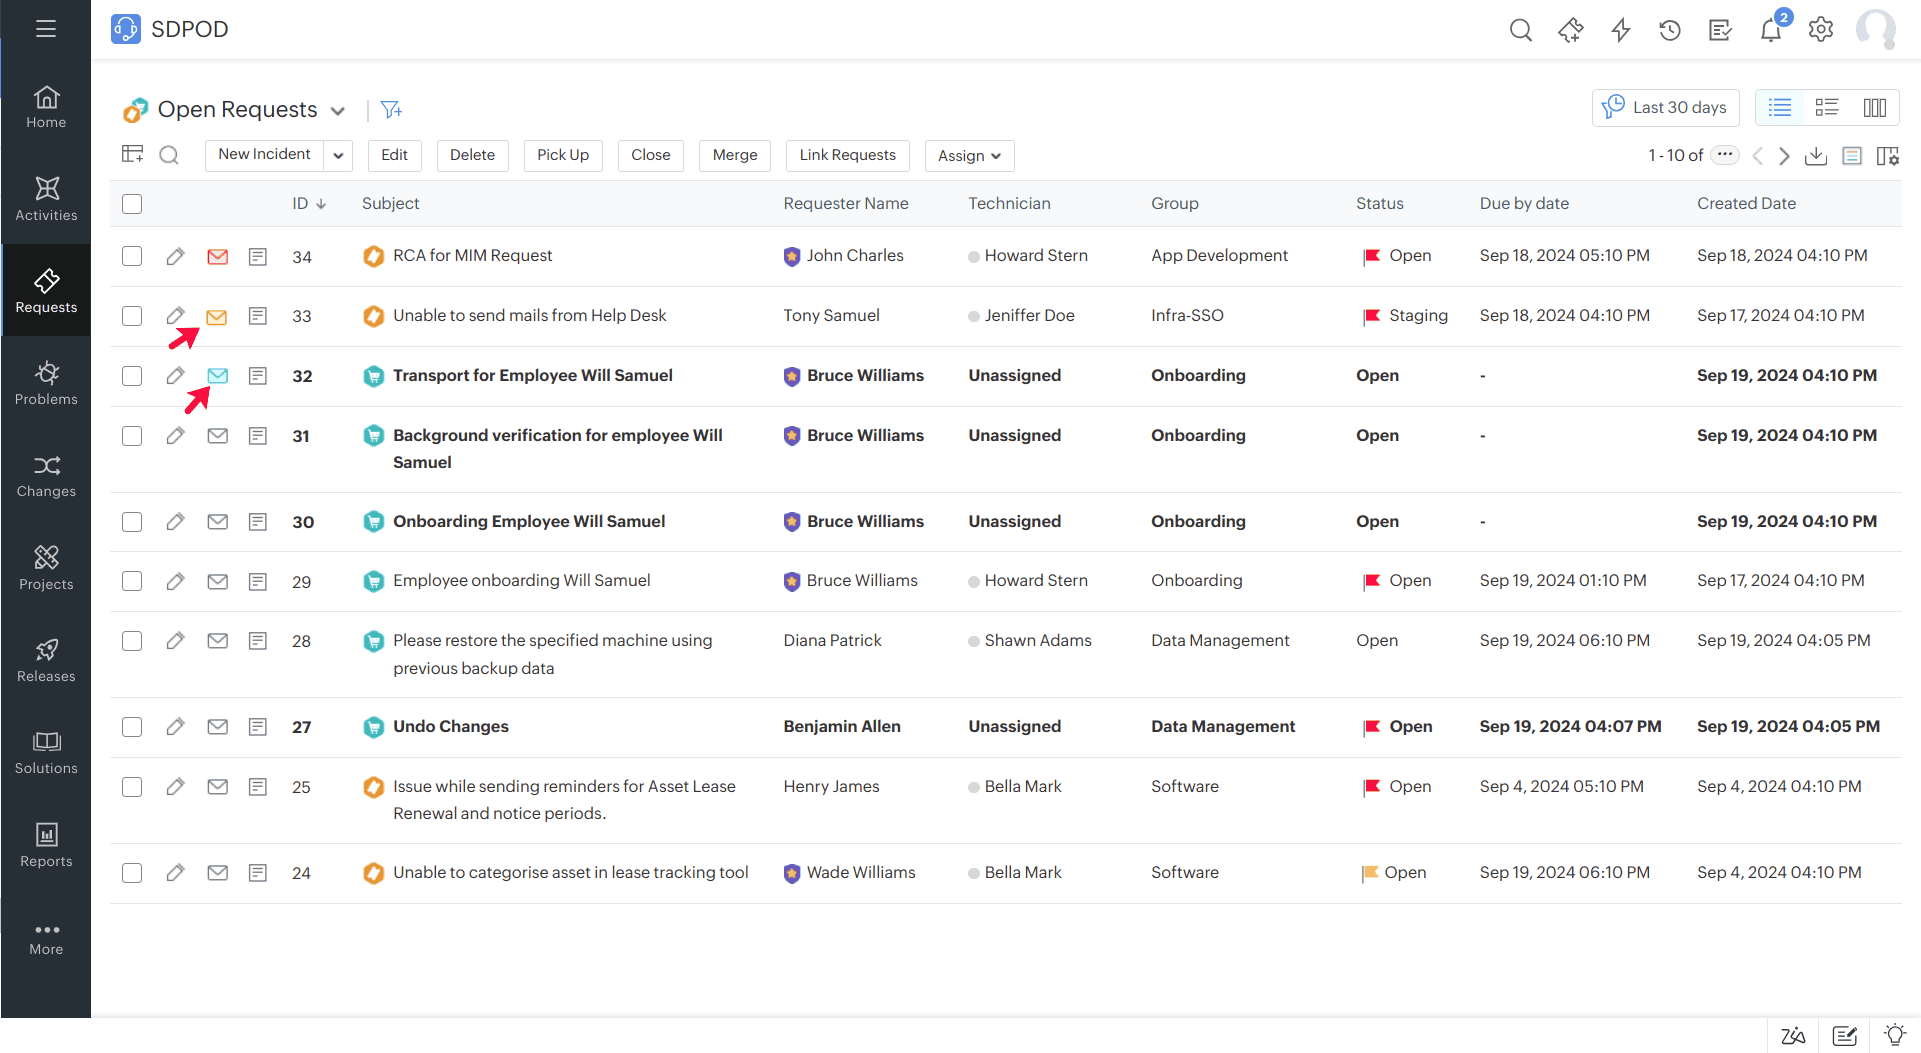The height and width of the screenshot is (1053, 1921).
Task: Open the New Incident dropdown arrow
Action: pyautogui.click(x=338, y=155)
